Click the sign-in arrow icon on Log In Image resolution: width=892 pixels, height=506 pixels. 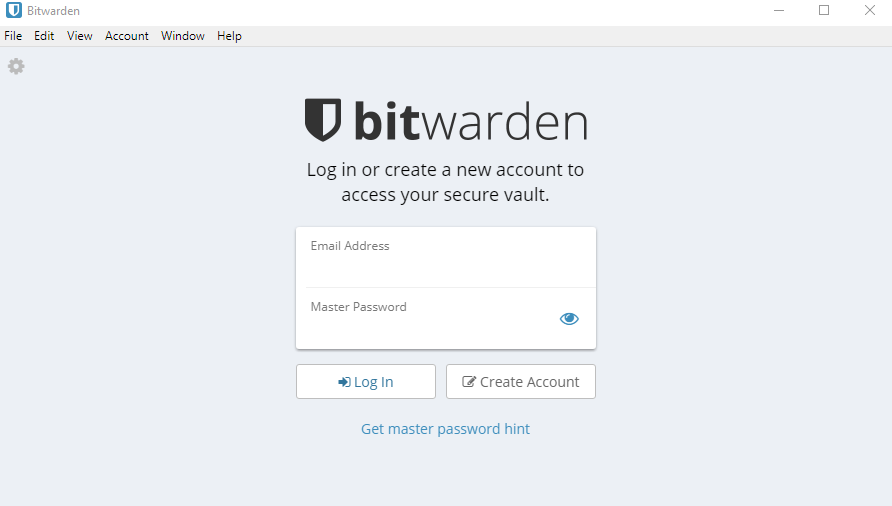(x=344, y=382)
